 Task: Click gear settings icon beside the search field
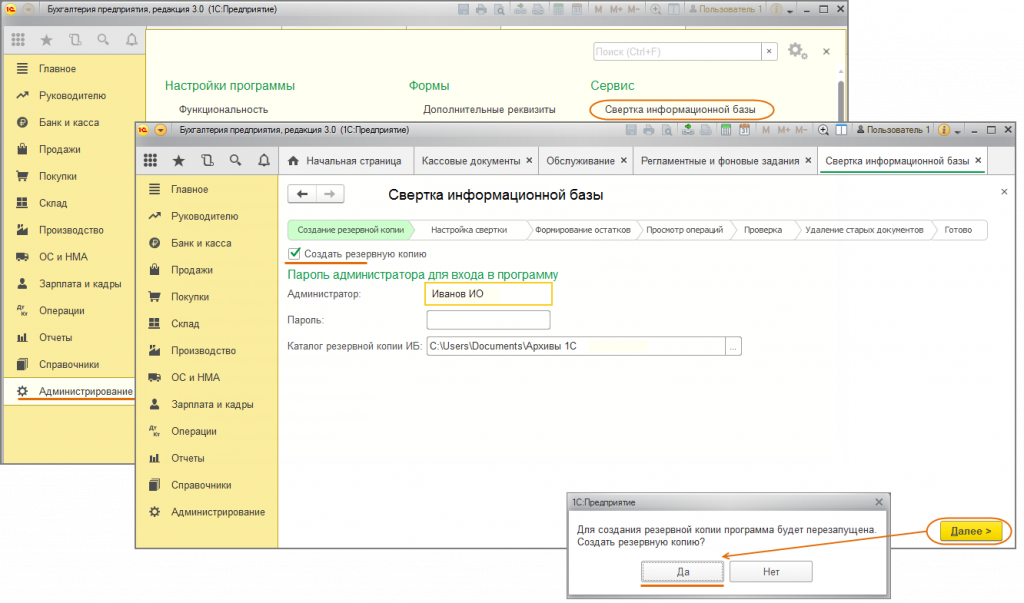click(x=796, y=51)
